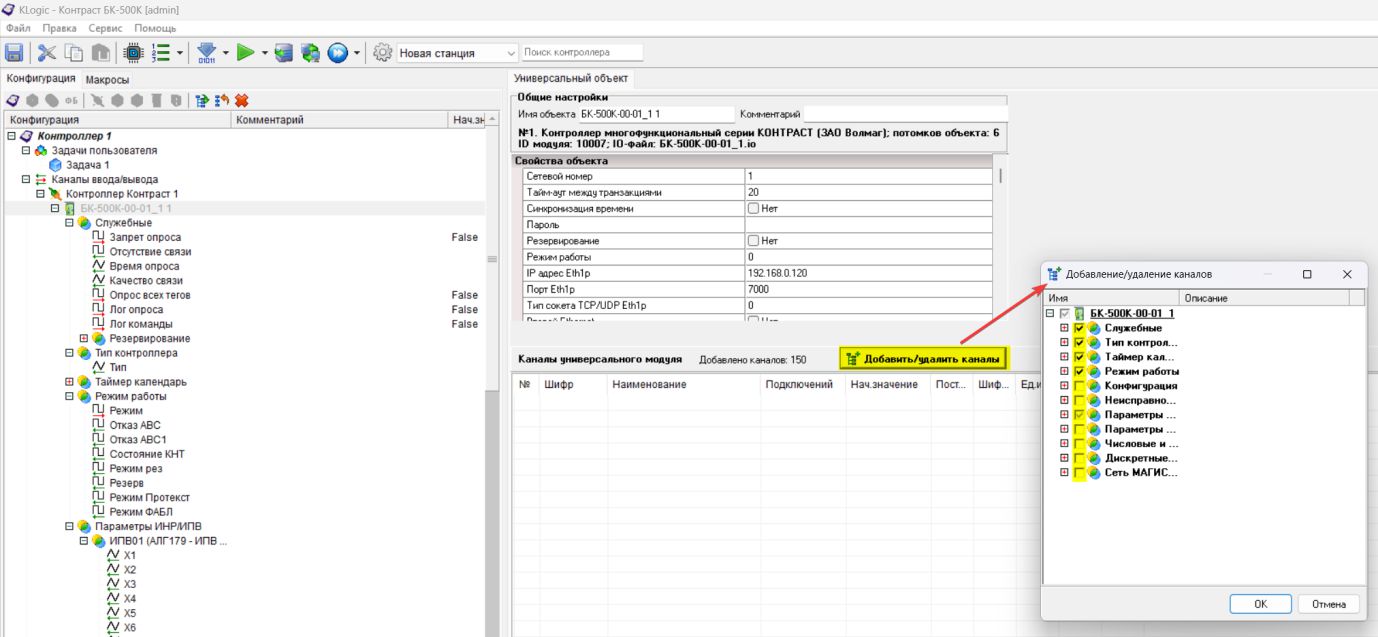Viewport: 1378px width, 637px height.
Task: Switch to the Макросы tab
Action: pos(107,79)
